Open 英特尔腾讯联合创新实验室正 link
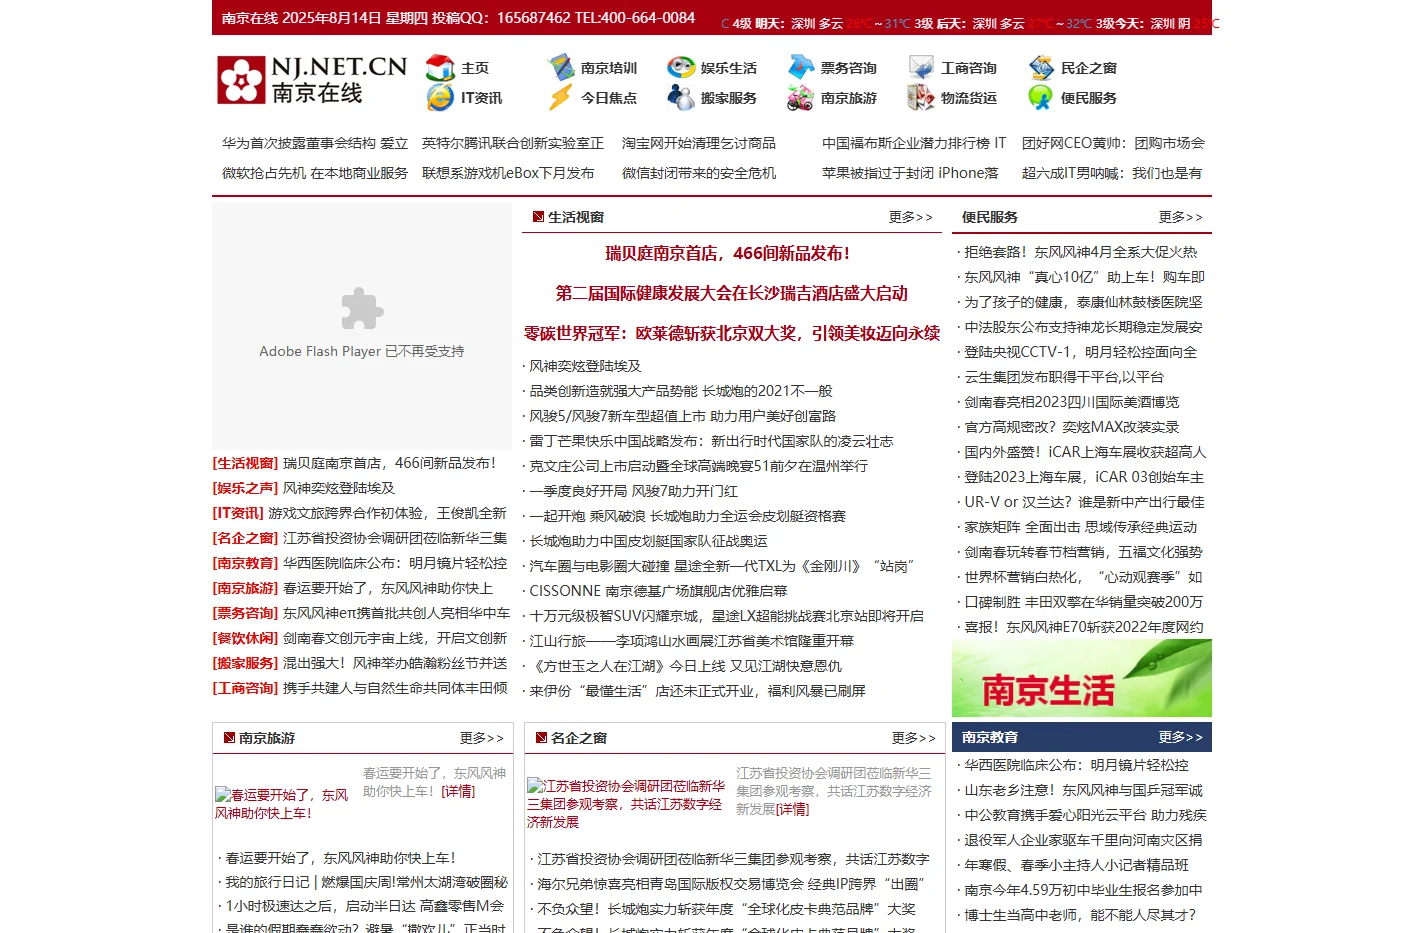 click(513, 143)
